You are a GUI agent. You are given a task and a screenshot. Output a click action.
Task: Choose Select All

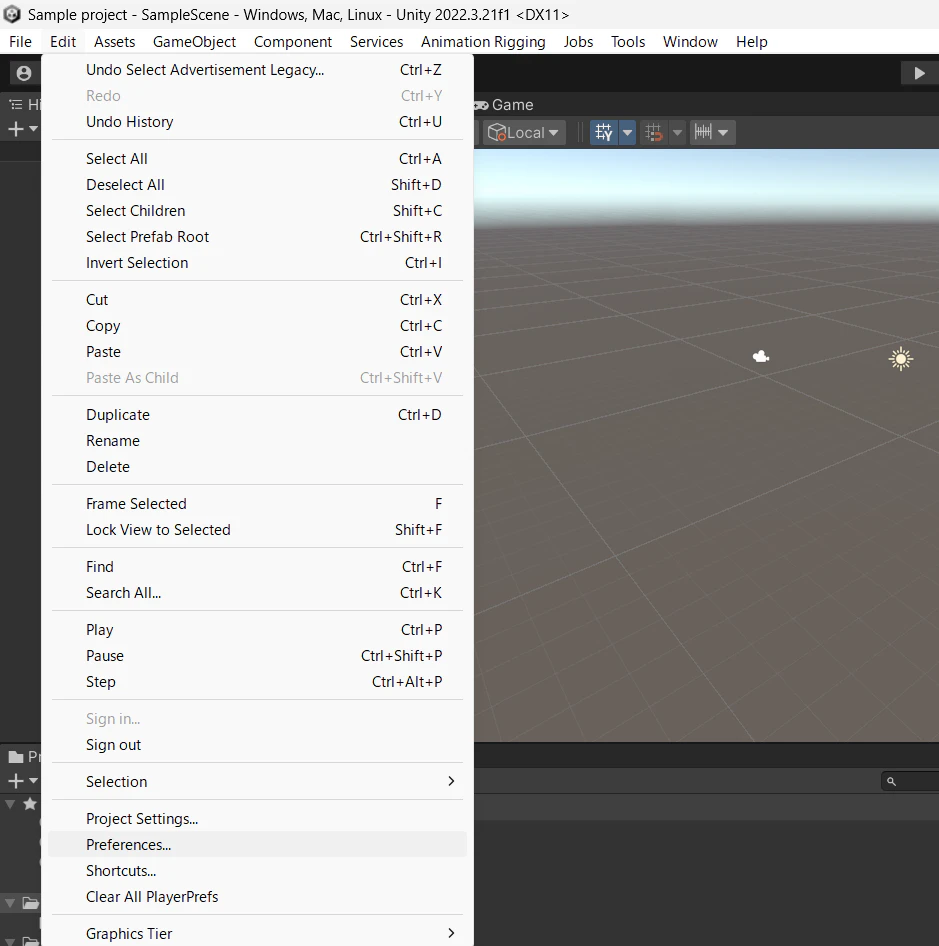[x=257, y=159]
